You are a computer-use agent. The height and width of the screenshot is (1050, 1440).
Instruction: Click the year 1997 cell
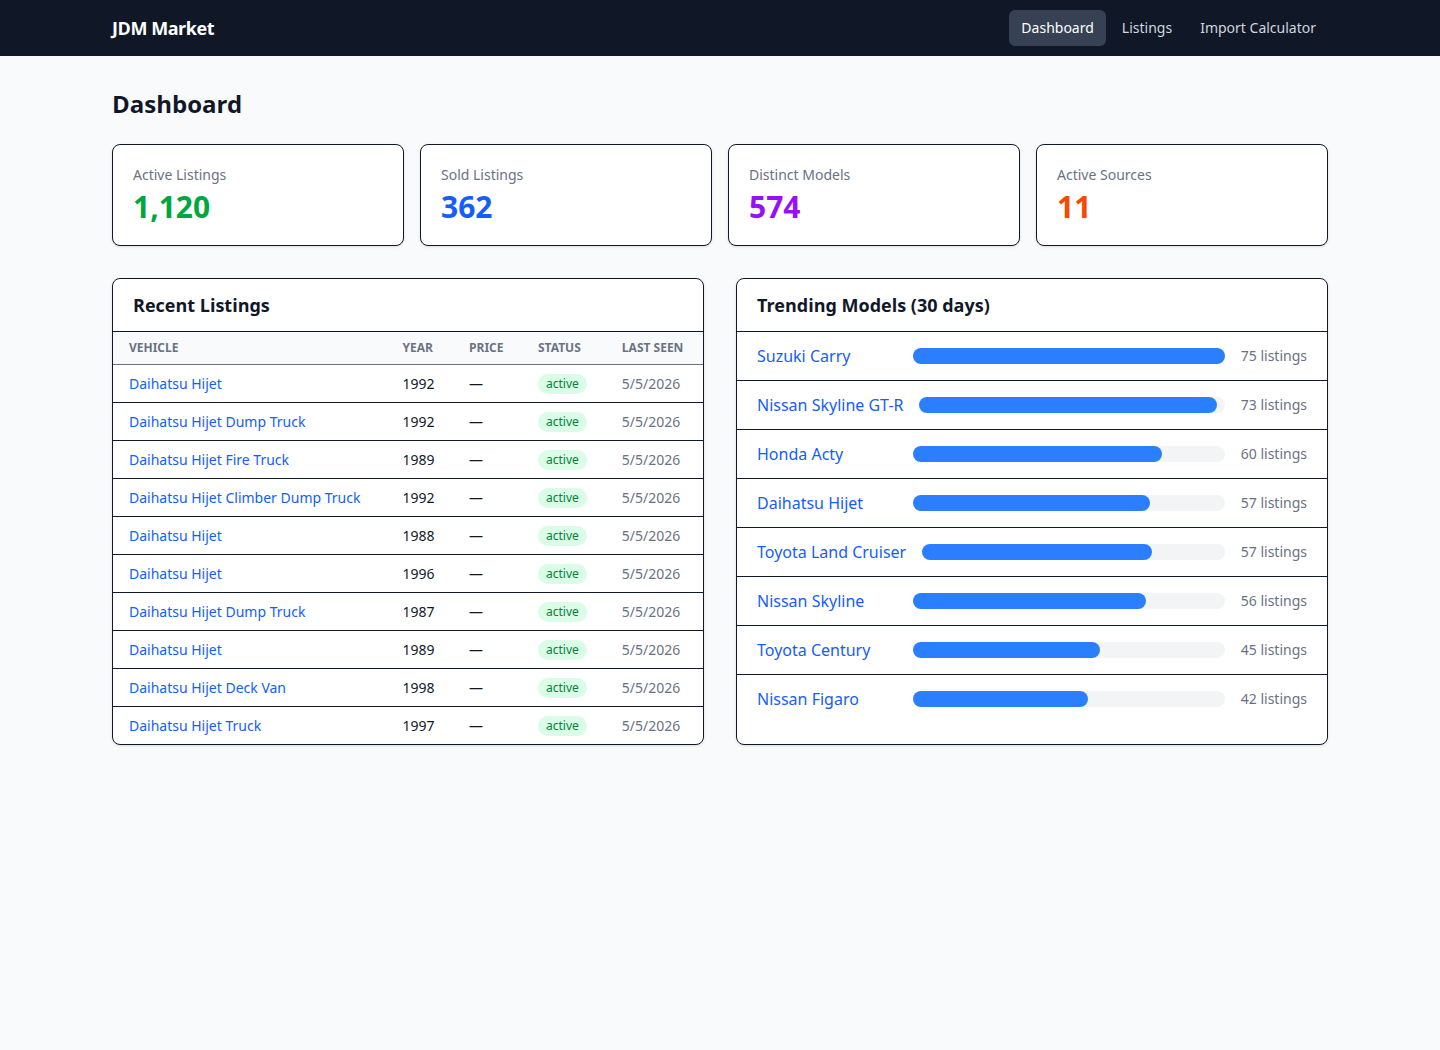click(419, 726)
